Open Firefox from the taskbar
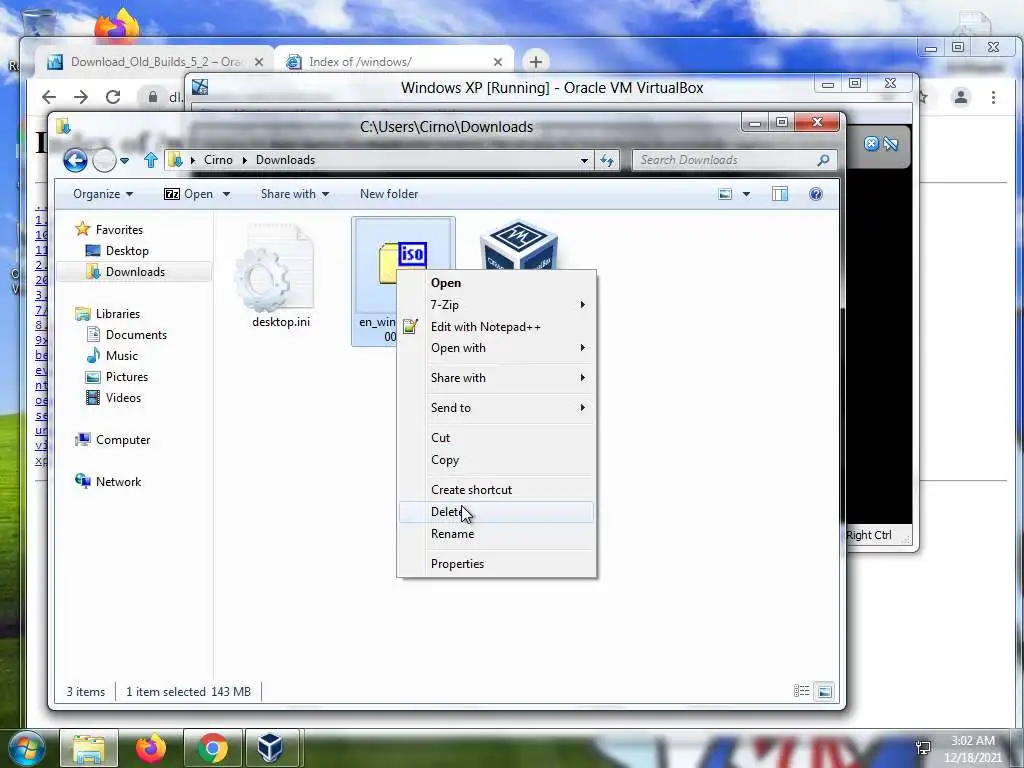Viewport: 1024px width, 768px height. pyautogui.click(x=151, y=748)
